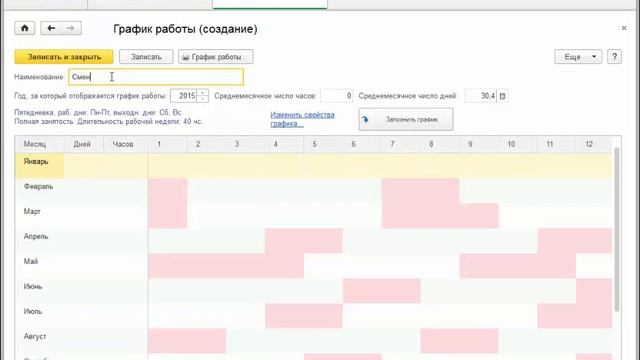Viewport: 640px width, 360px height.
Task: Open the Еще dropdown menu
Action: click(578, 57)
